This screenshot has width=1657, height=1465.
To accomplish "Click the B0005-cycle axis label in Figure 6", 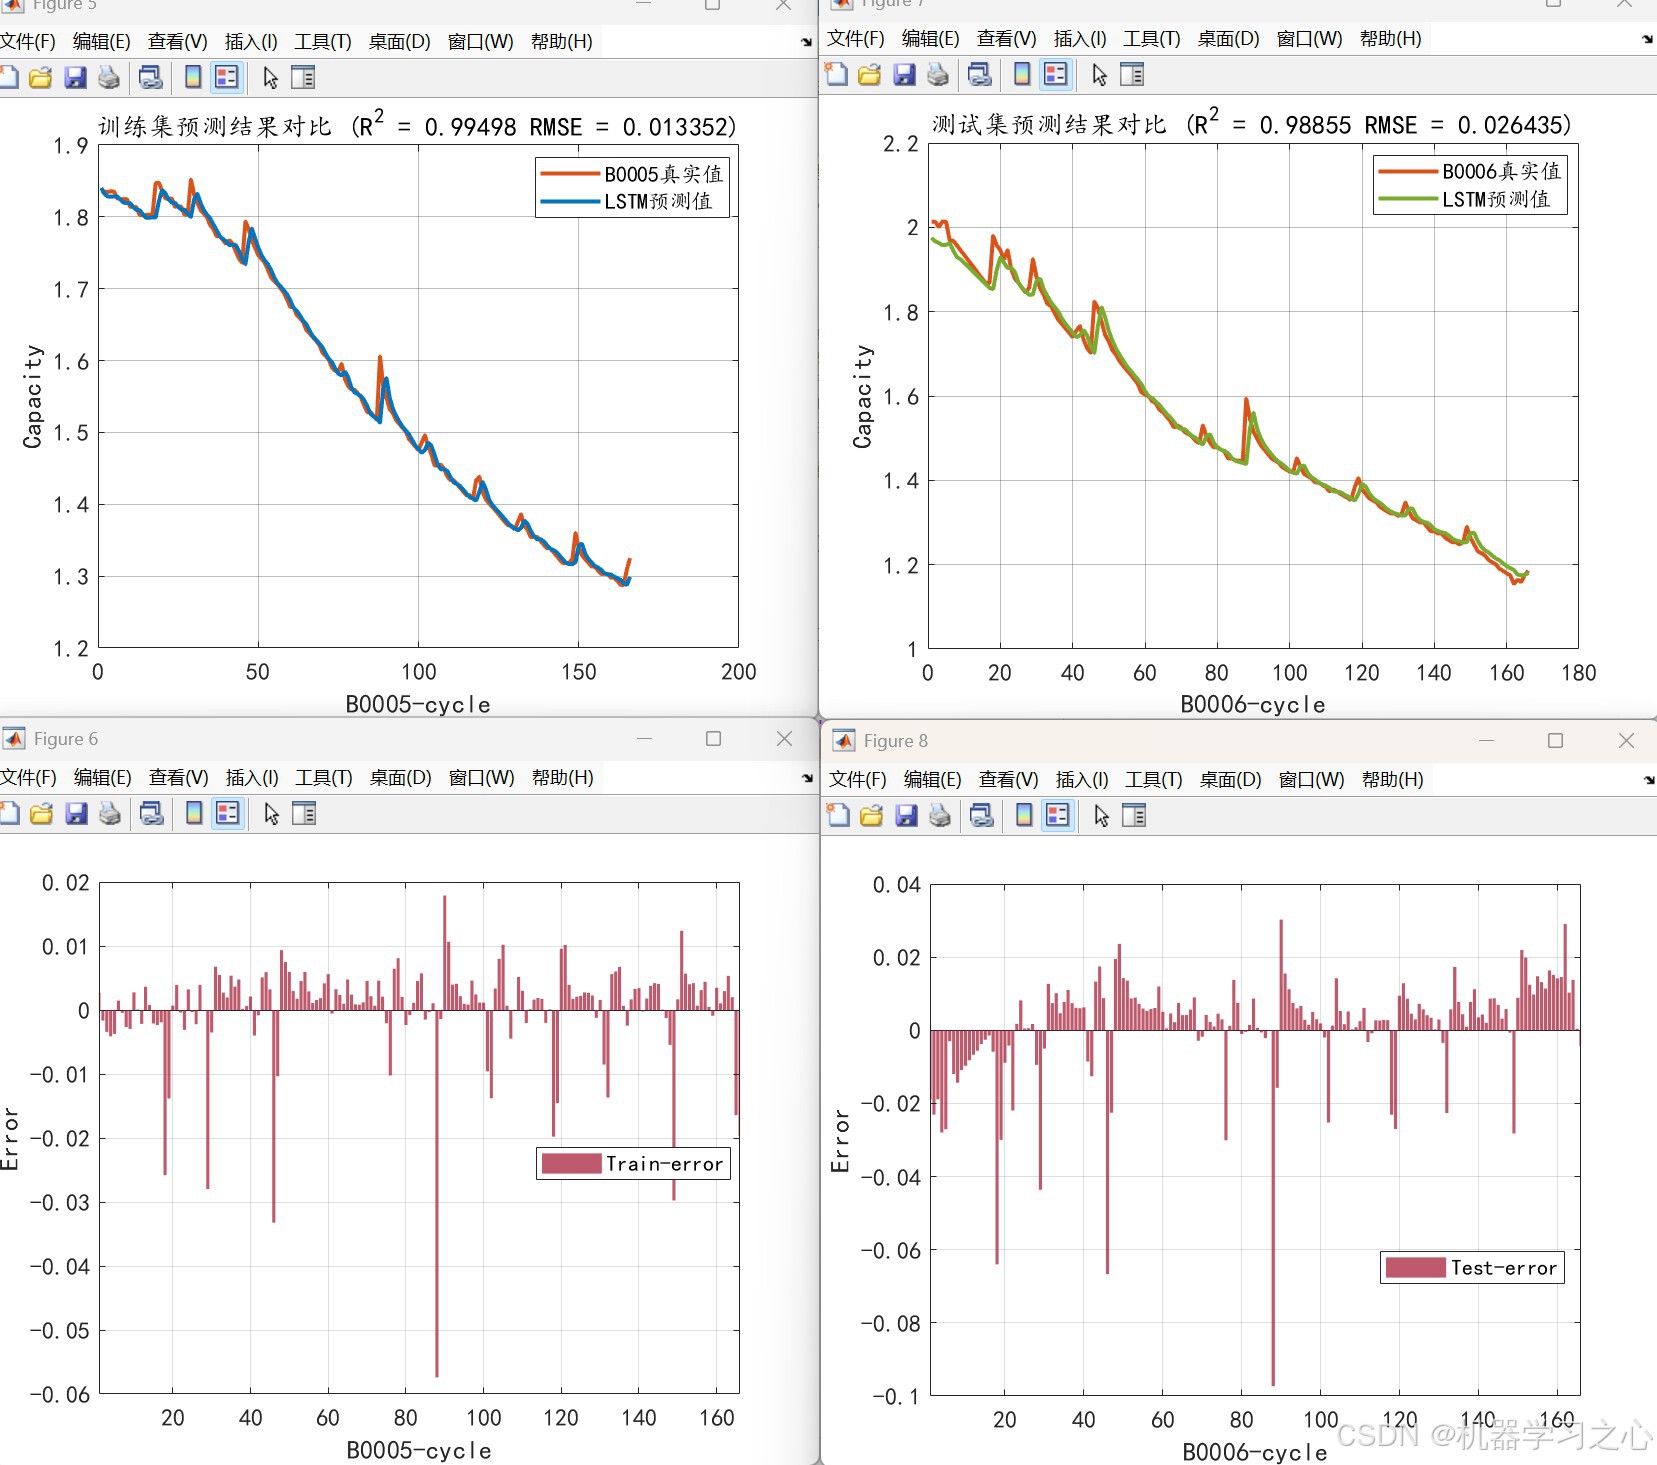I will click(x=419, y=1451).
